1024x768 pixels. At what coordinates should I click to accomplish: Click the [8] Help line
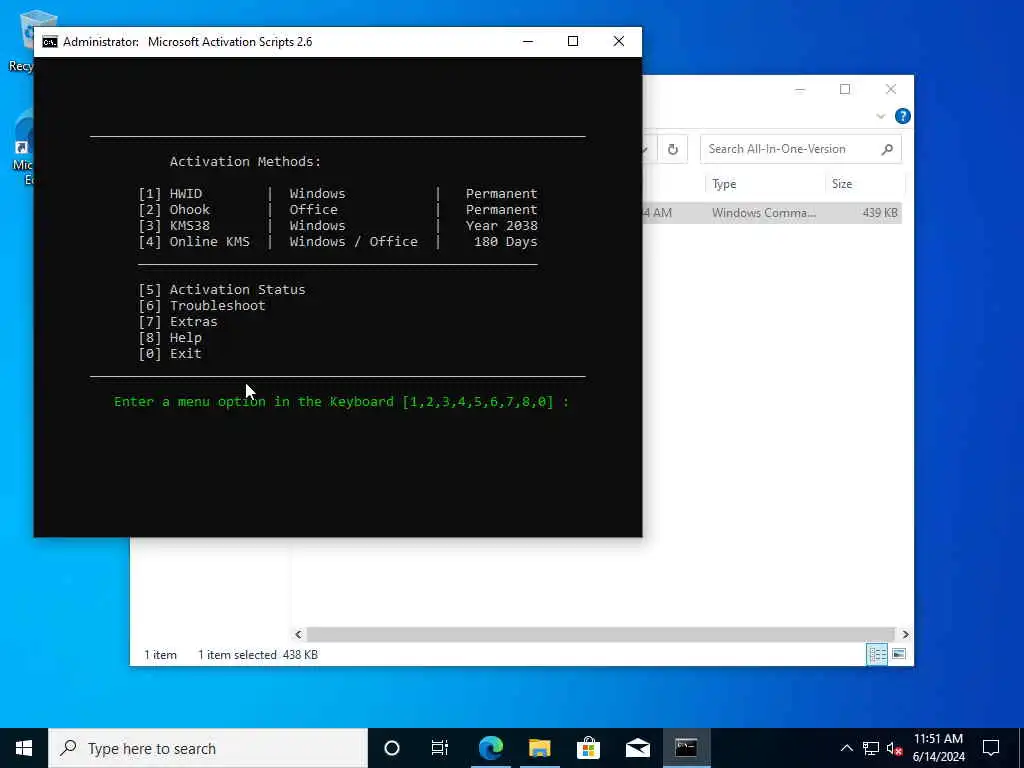coord(170,338)
